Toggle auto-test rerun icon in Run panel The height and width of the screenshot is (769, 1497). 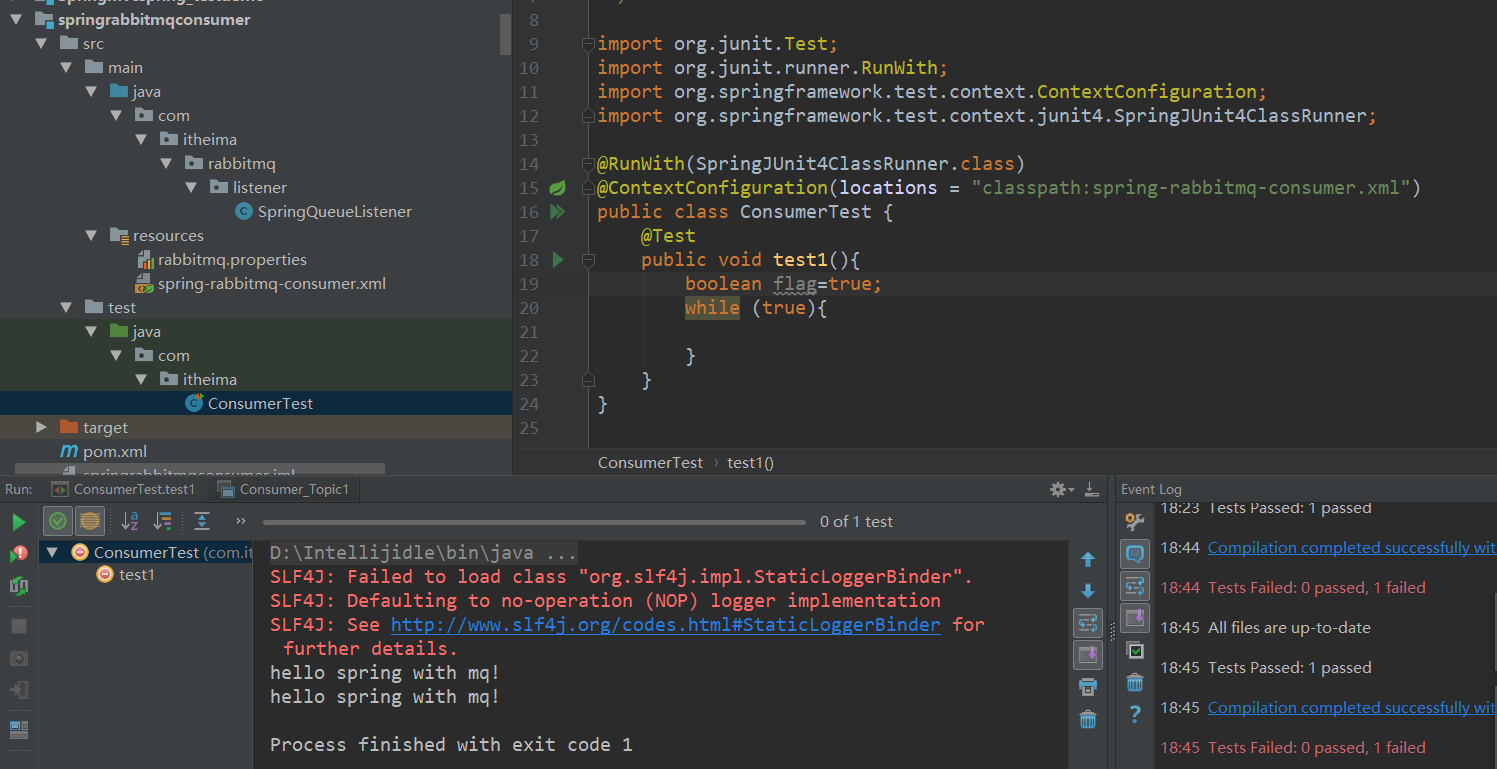pos(19,586)
